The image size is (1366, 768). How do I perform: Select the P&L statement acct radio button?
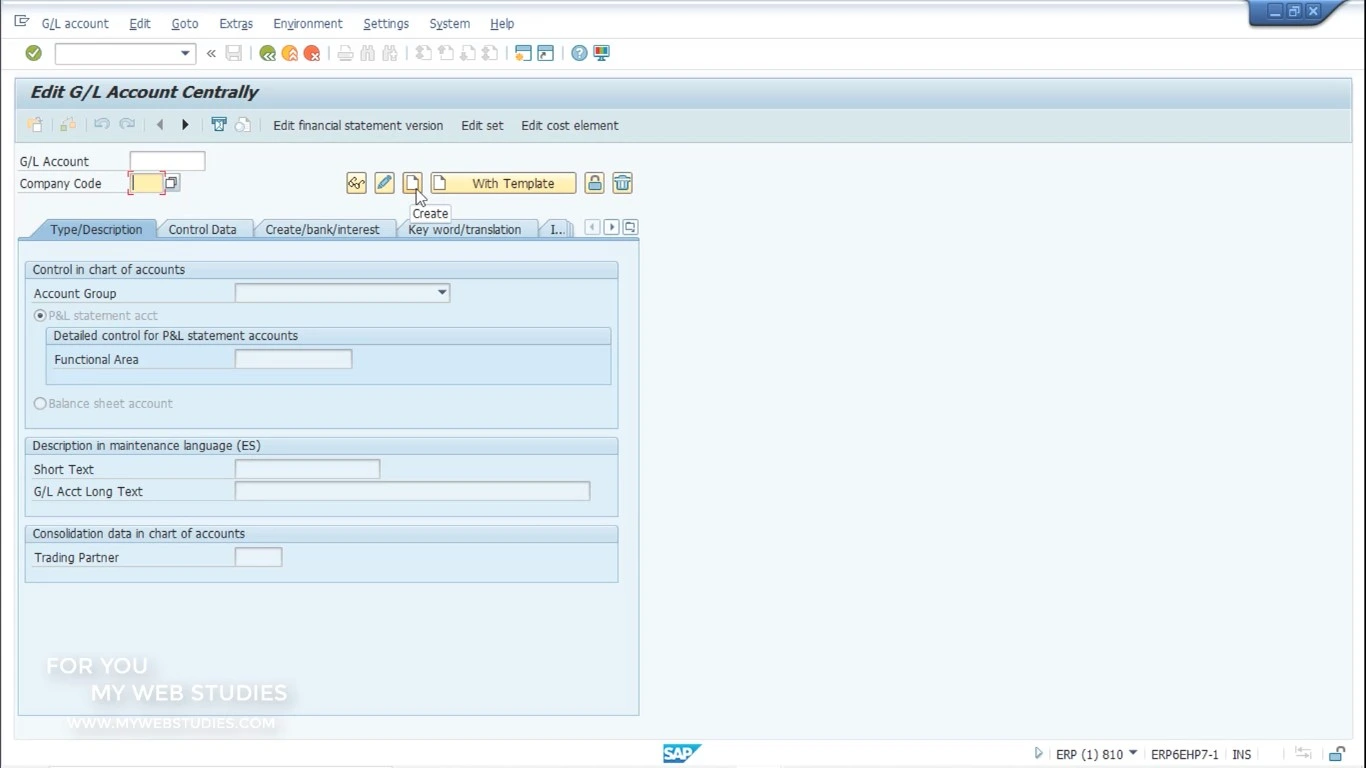click(x=40, y=316)
